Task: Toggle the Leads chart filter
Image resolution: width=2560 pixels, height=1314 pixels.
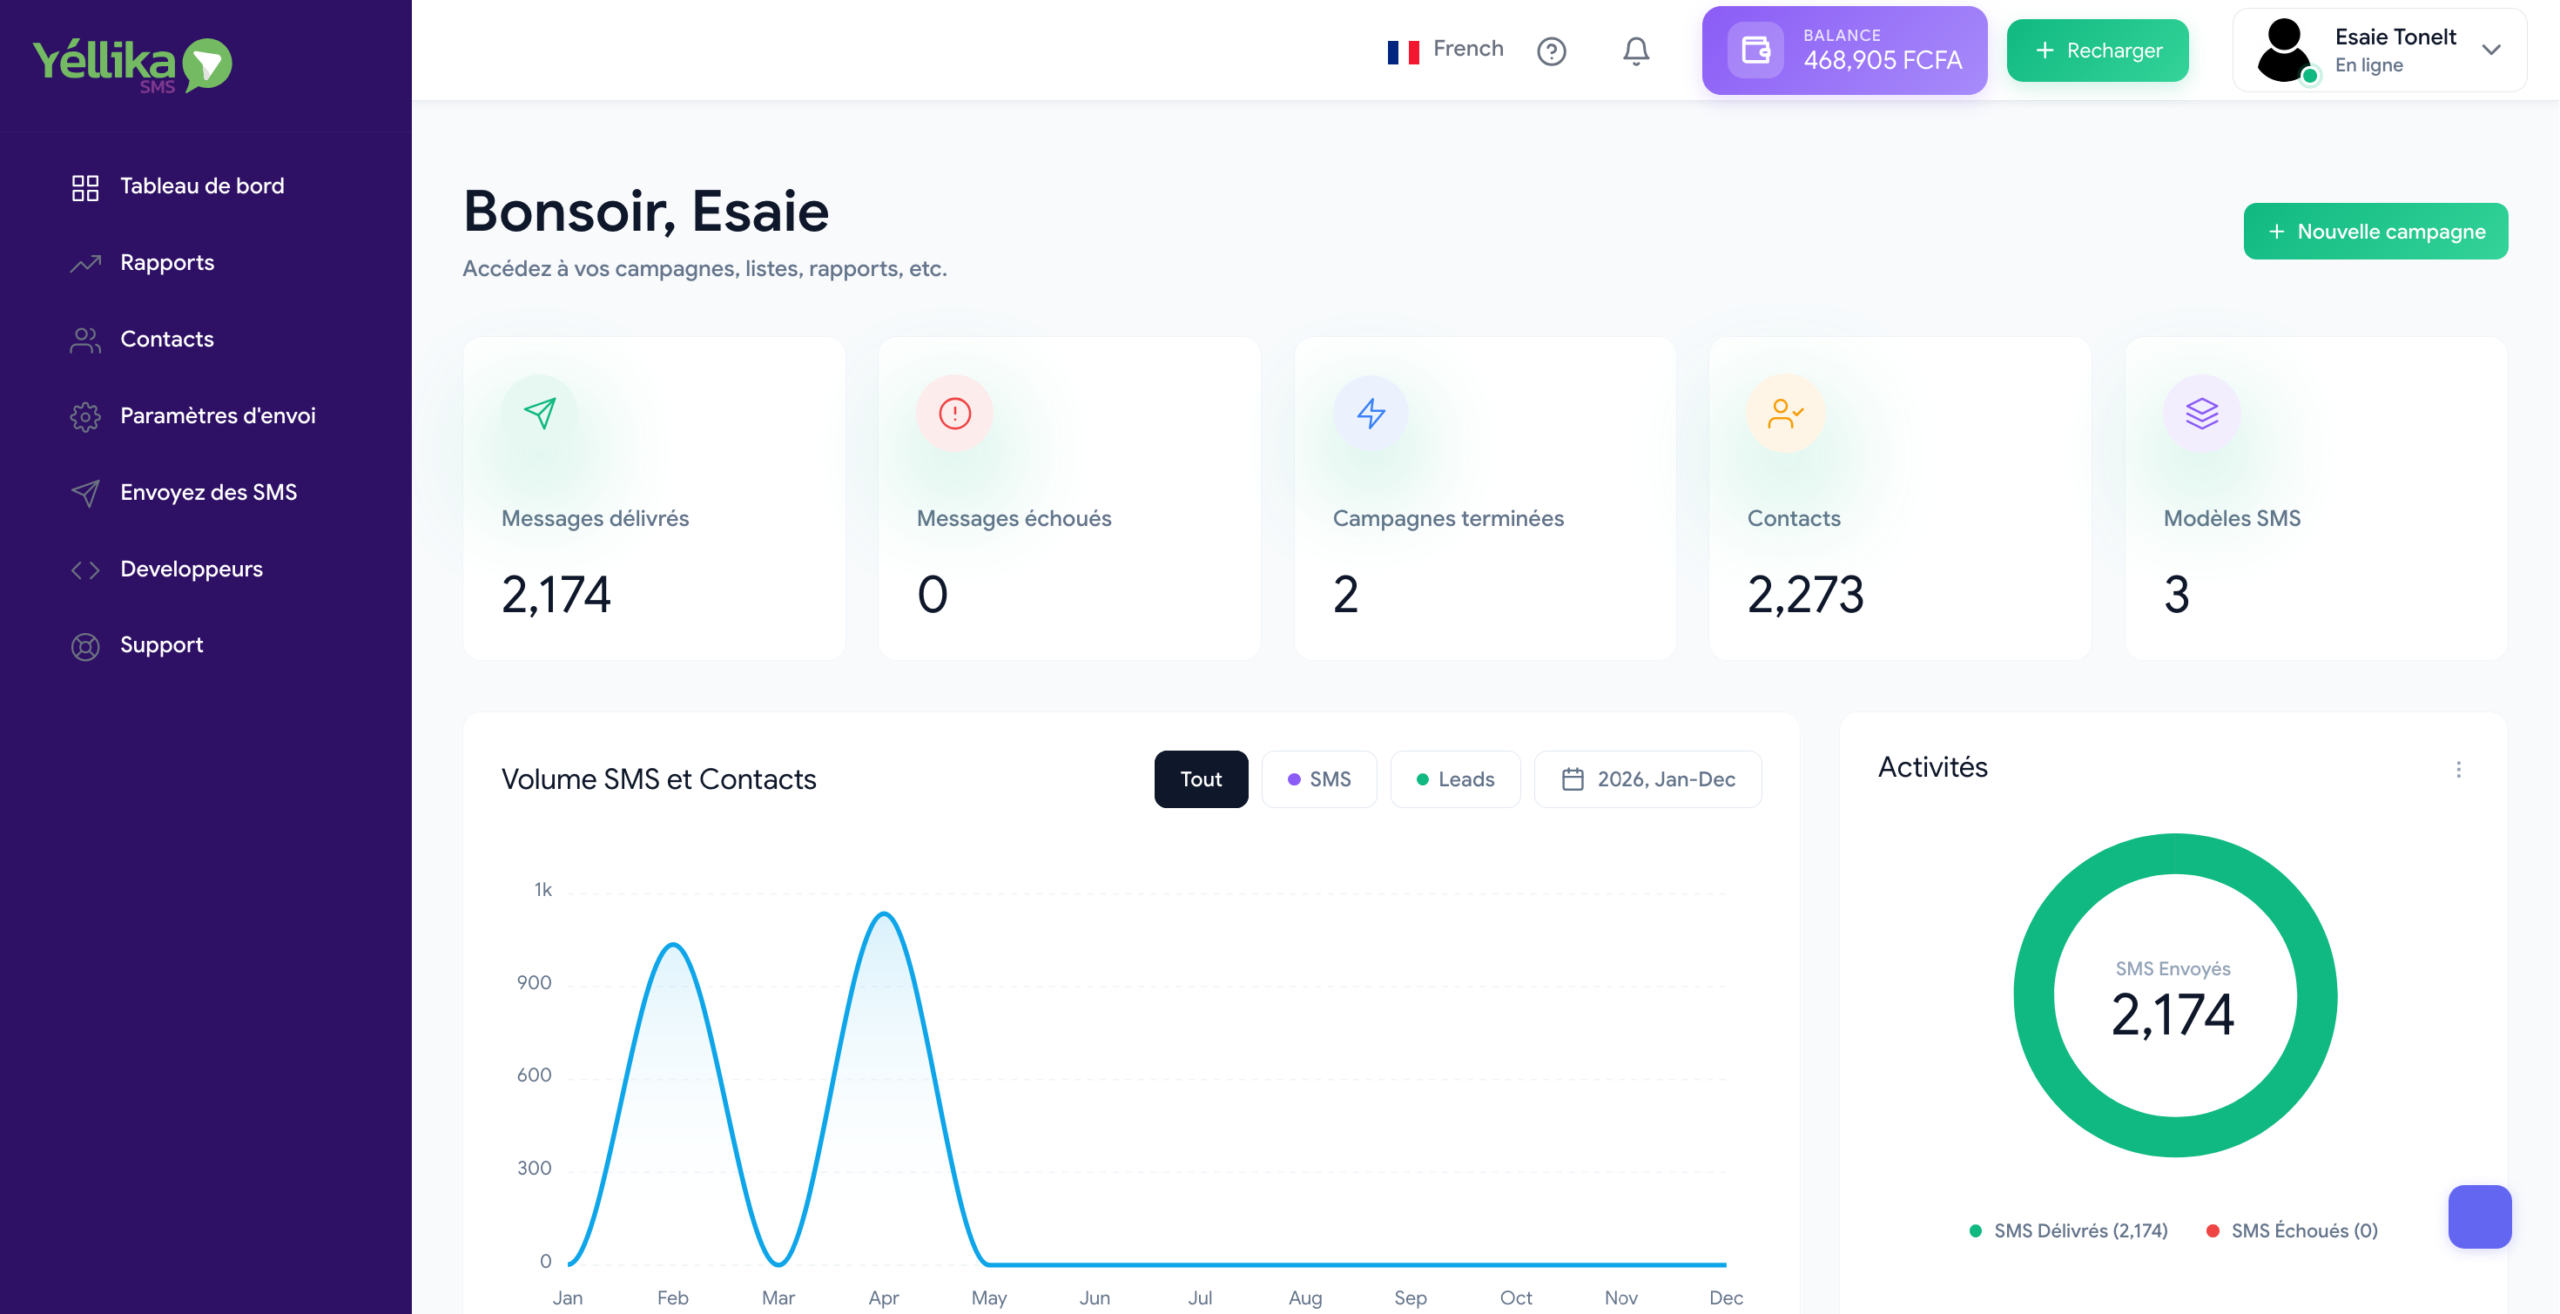Action: 1455,779
